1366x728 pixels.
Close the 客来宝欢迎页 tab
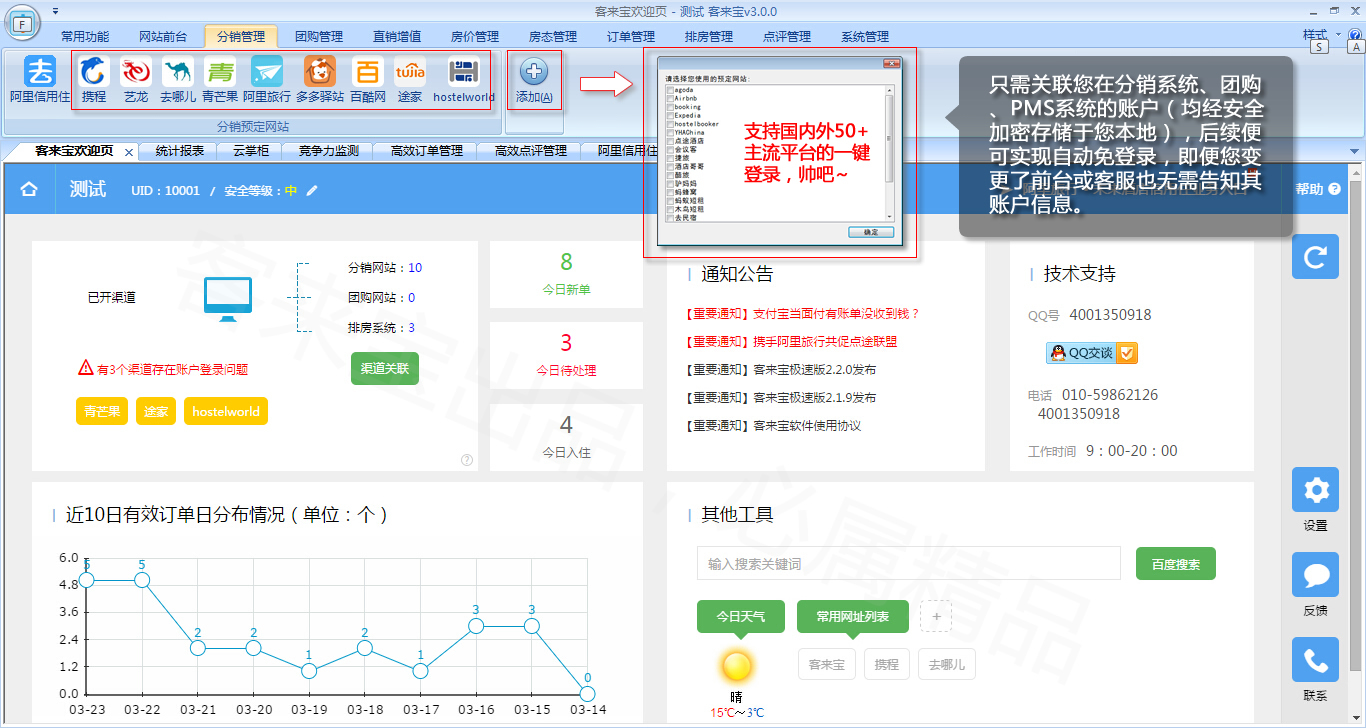(x=129, y=152)
